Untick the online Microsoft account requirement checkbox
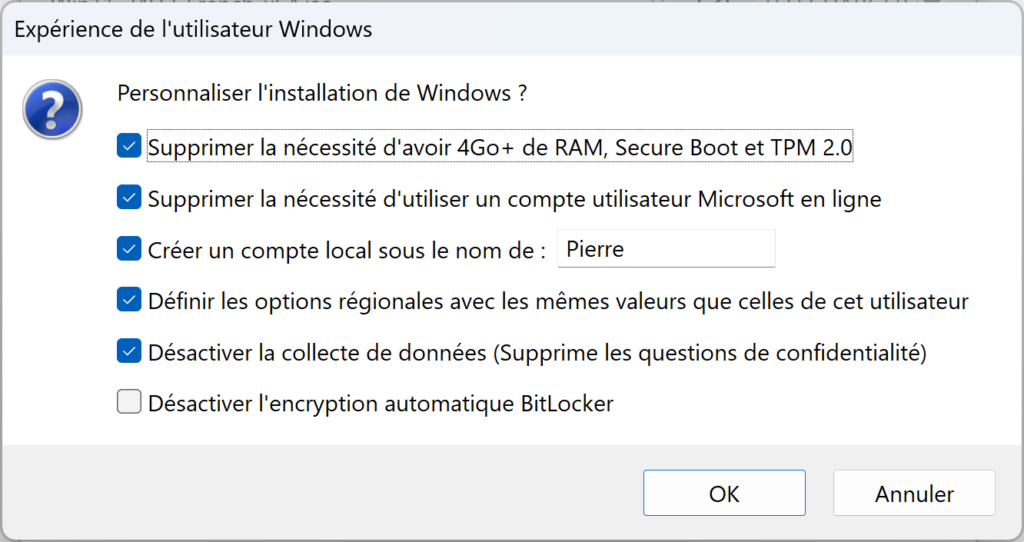1024x542 pixels. 129,197
